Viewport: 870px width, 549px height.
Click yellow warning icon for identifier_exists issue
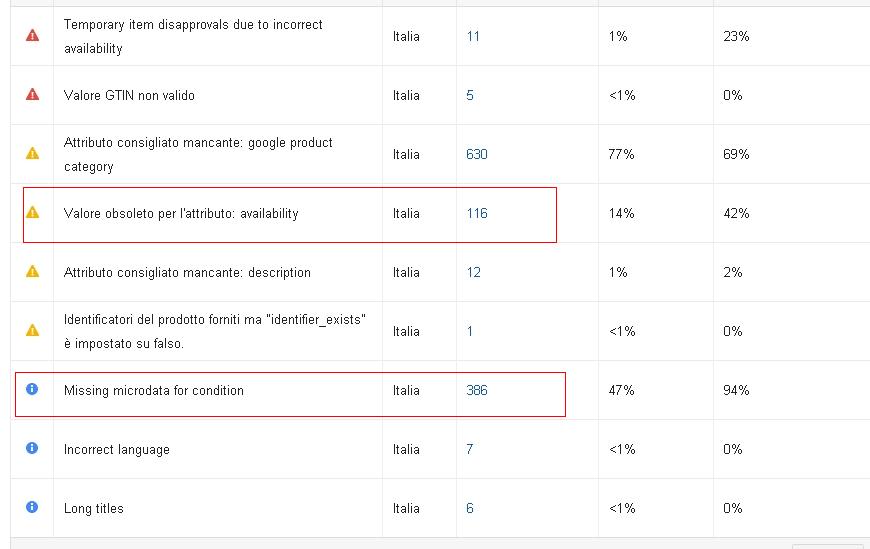coord(32,330)
